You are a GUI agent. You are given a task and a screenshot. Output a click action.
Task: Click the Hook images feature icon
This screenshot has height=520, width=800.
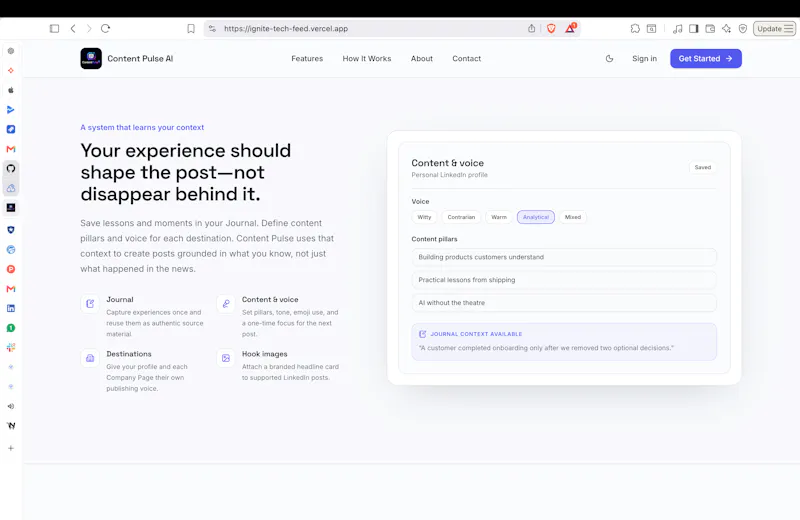tap(226, 358)
